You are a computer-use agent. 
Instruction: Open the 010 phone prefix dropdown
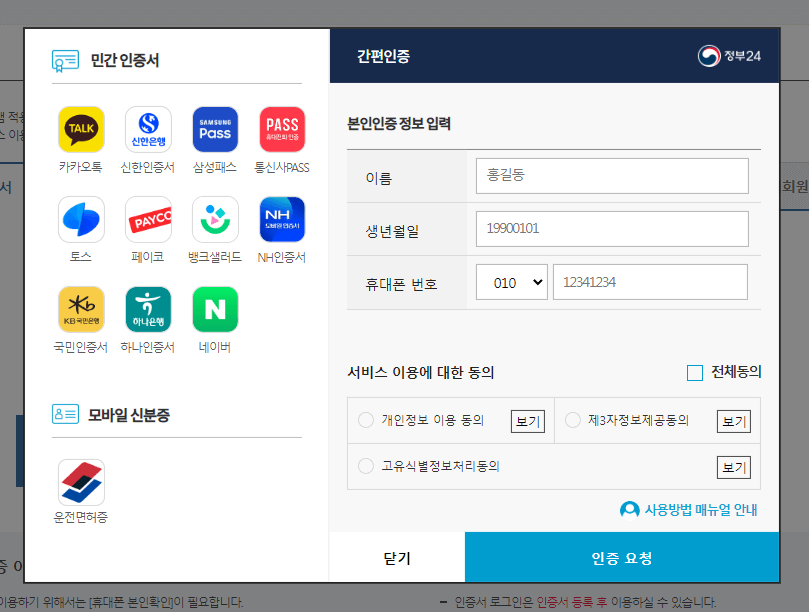[511, 282]
